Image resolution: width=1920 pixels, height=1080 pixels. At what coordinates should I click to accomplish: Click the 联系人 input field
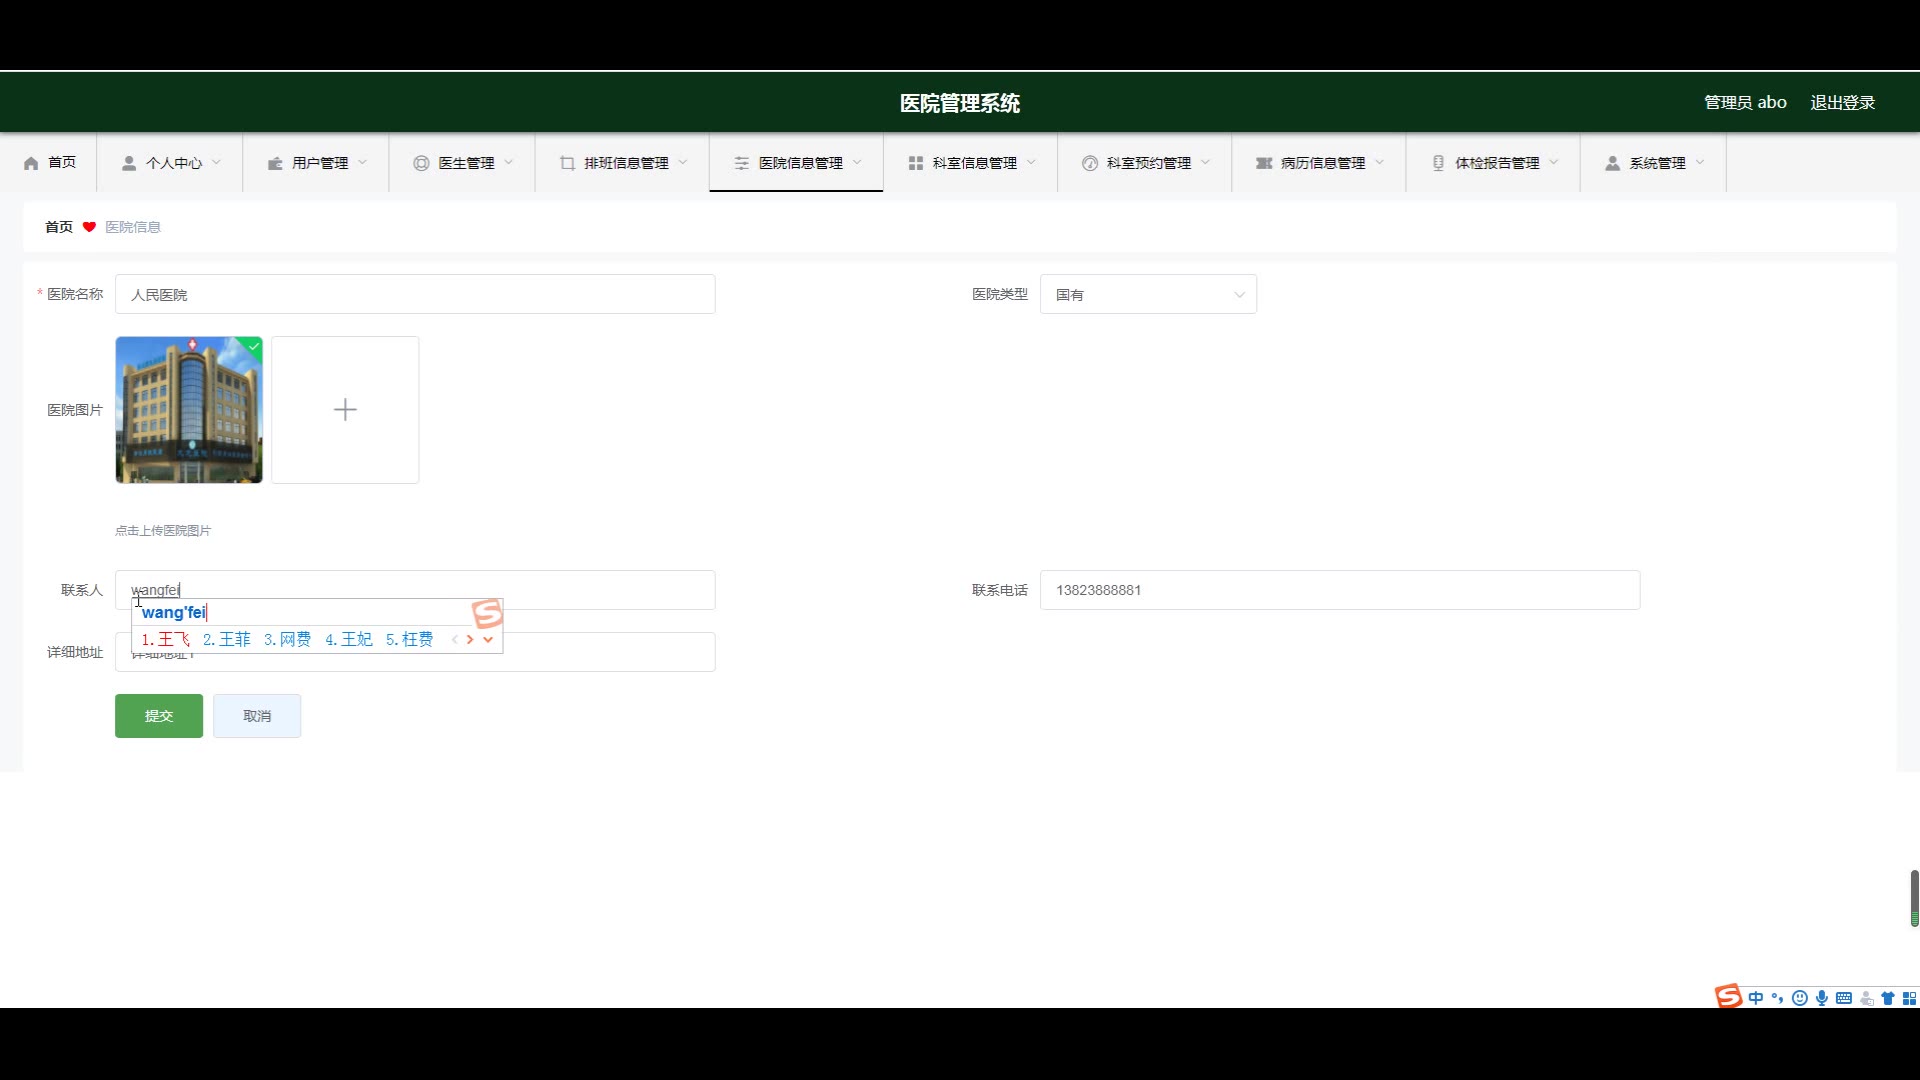pos(415,590)
